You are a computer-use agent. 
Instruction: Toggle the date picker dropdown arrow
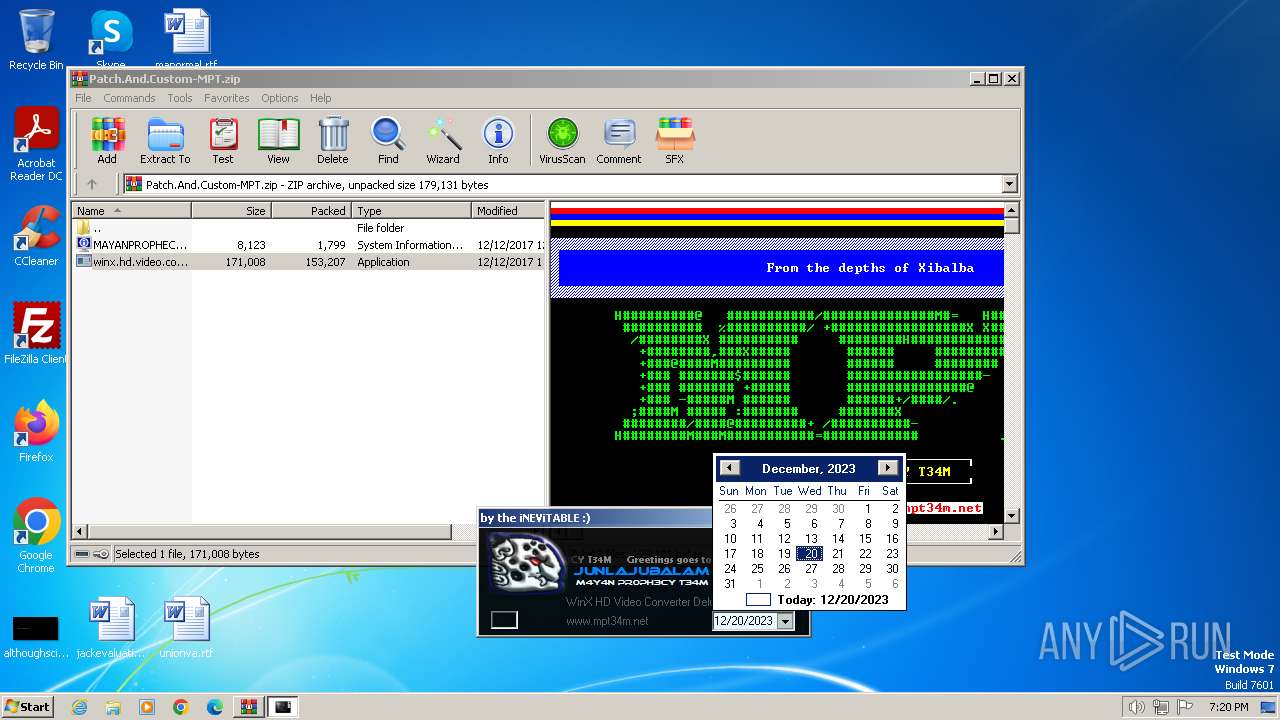click(x=785, y=621)
